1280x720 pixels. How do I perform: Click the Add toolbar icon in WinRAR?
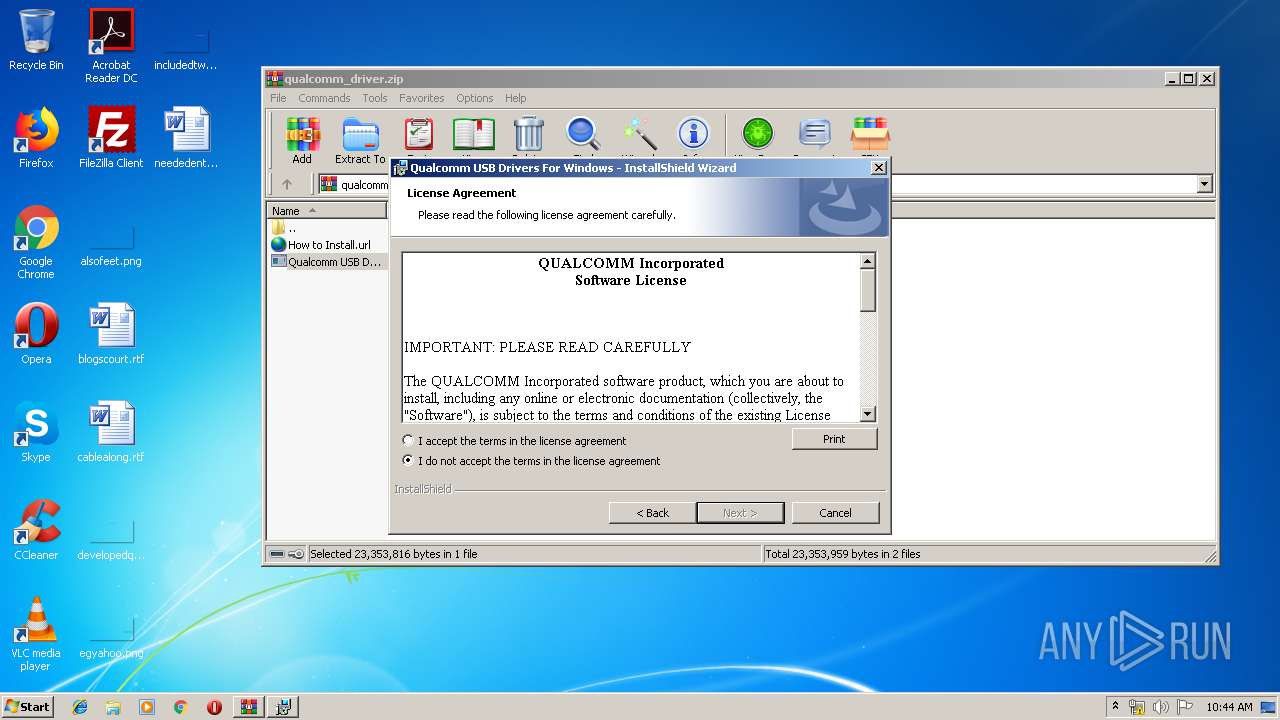pos(302,140)
